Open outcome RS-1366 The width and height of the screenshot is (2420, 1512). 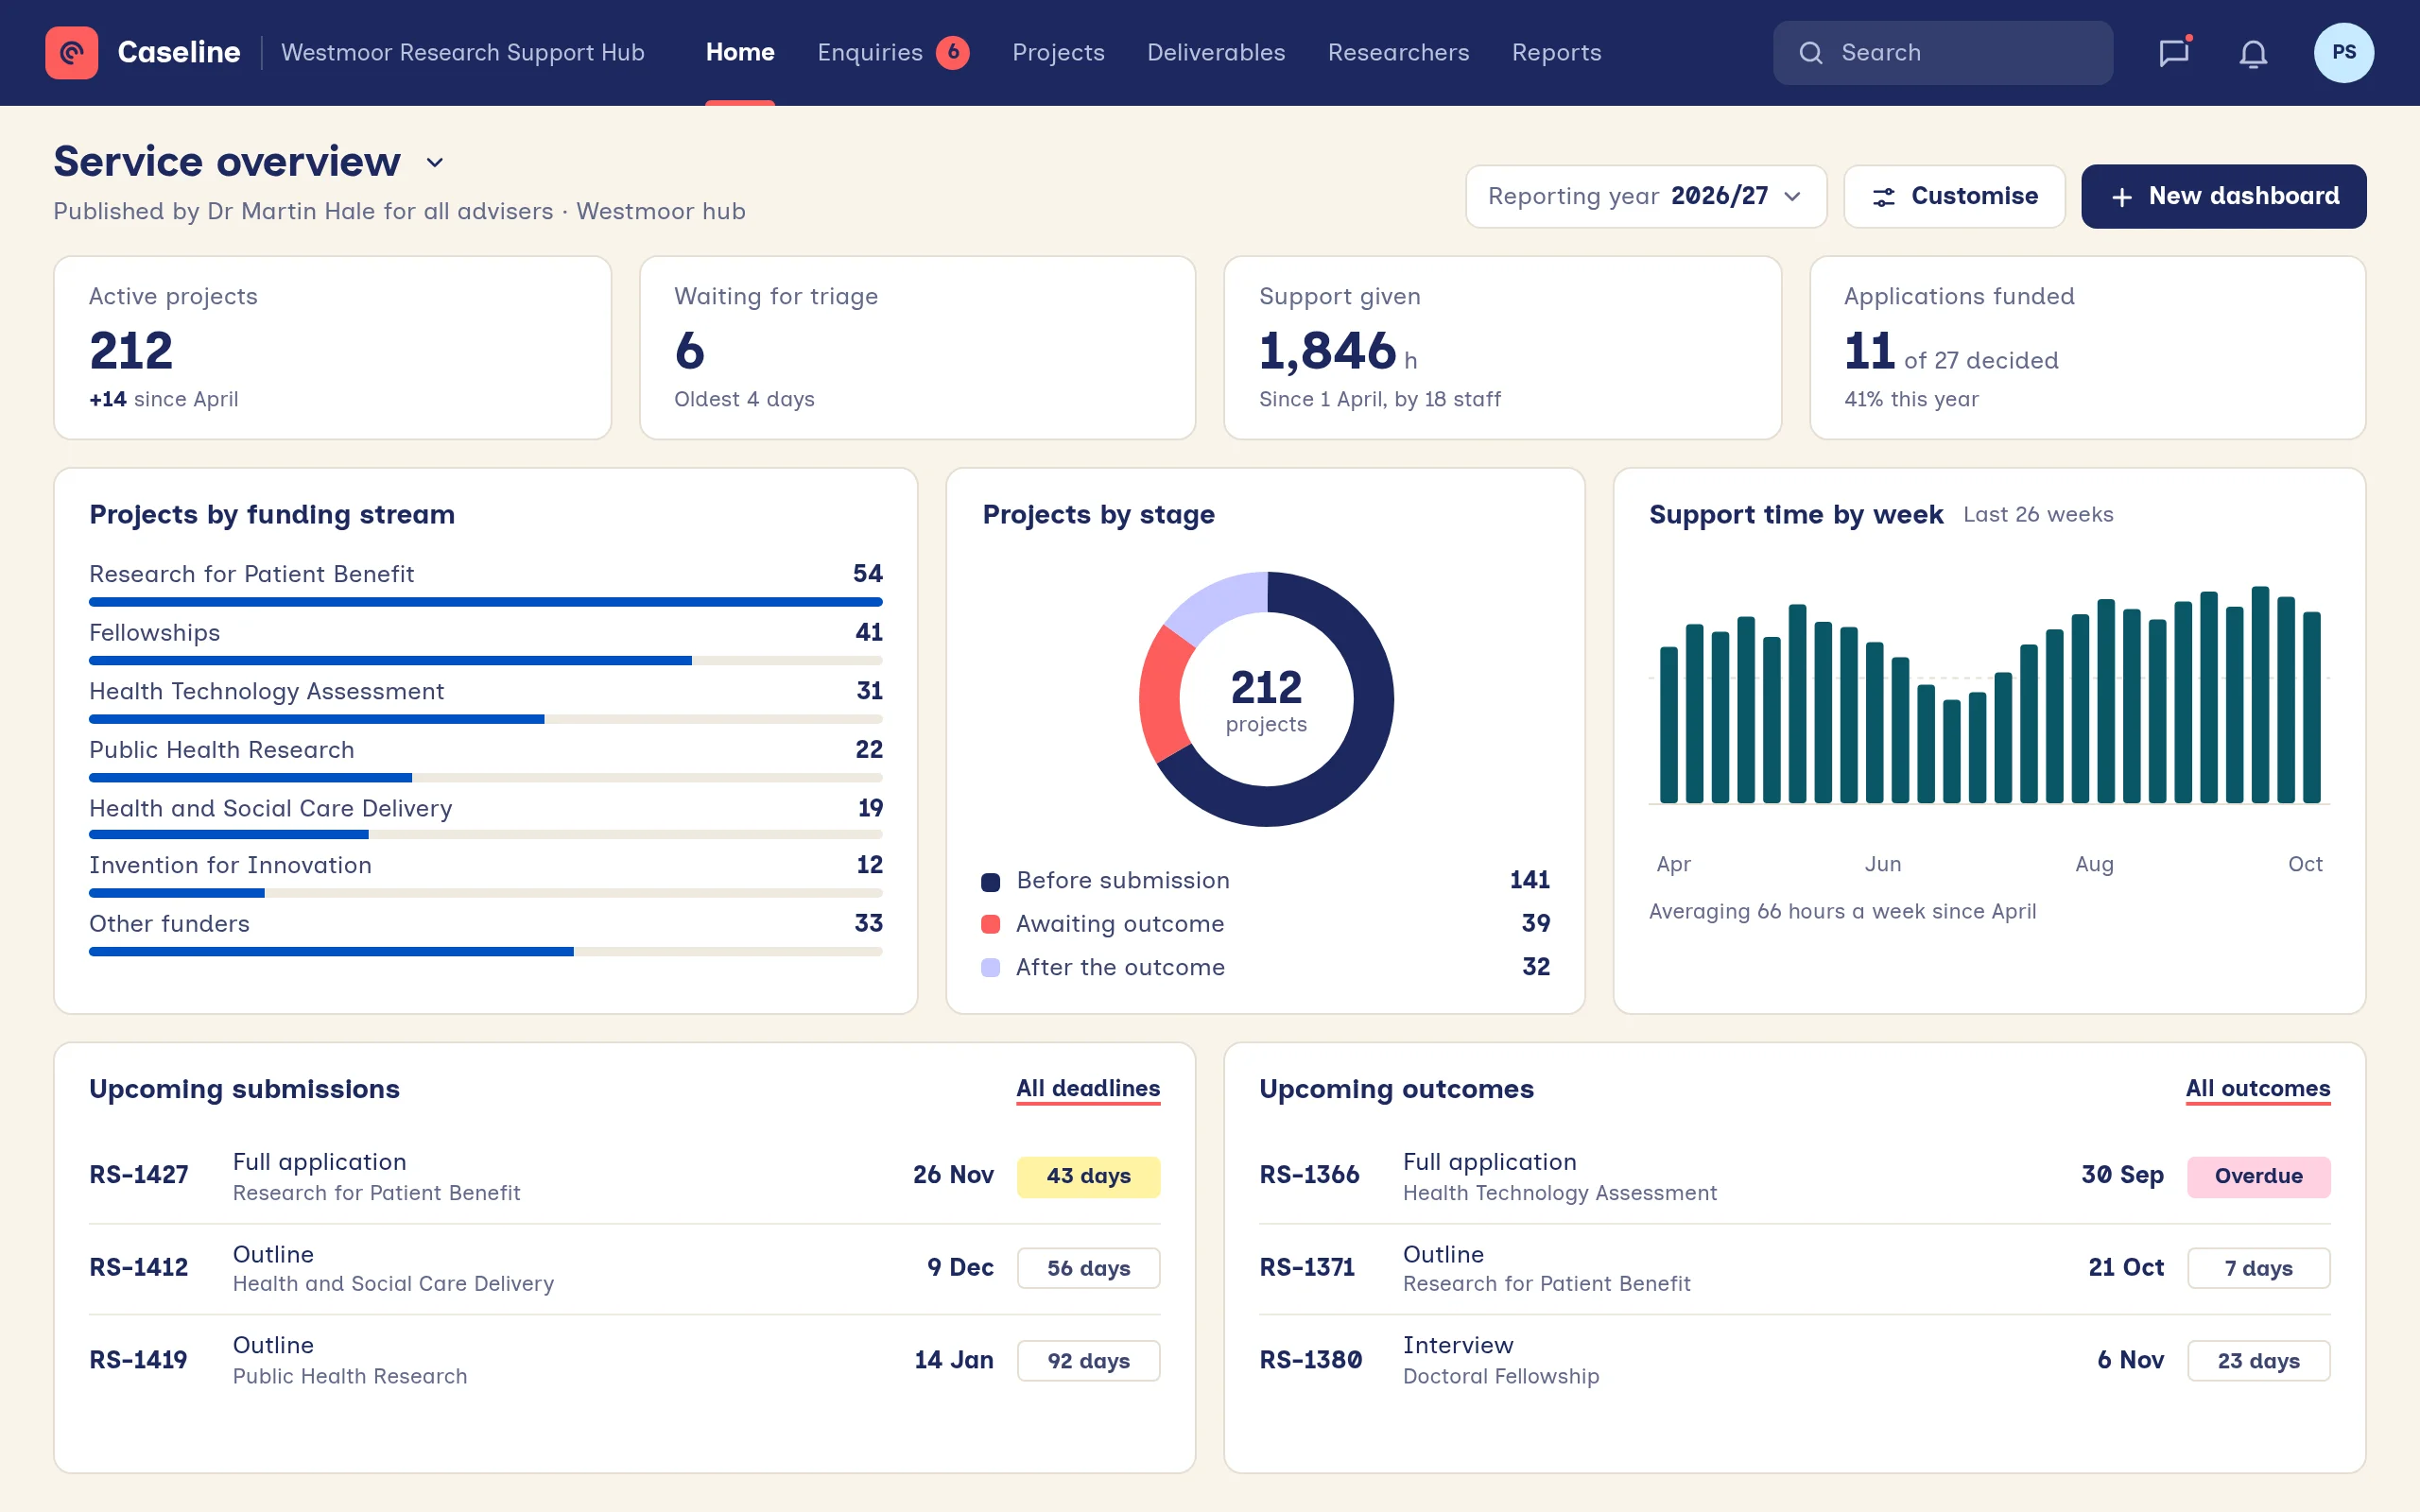point(1794,1176)
